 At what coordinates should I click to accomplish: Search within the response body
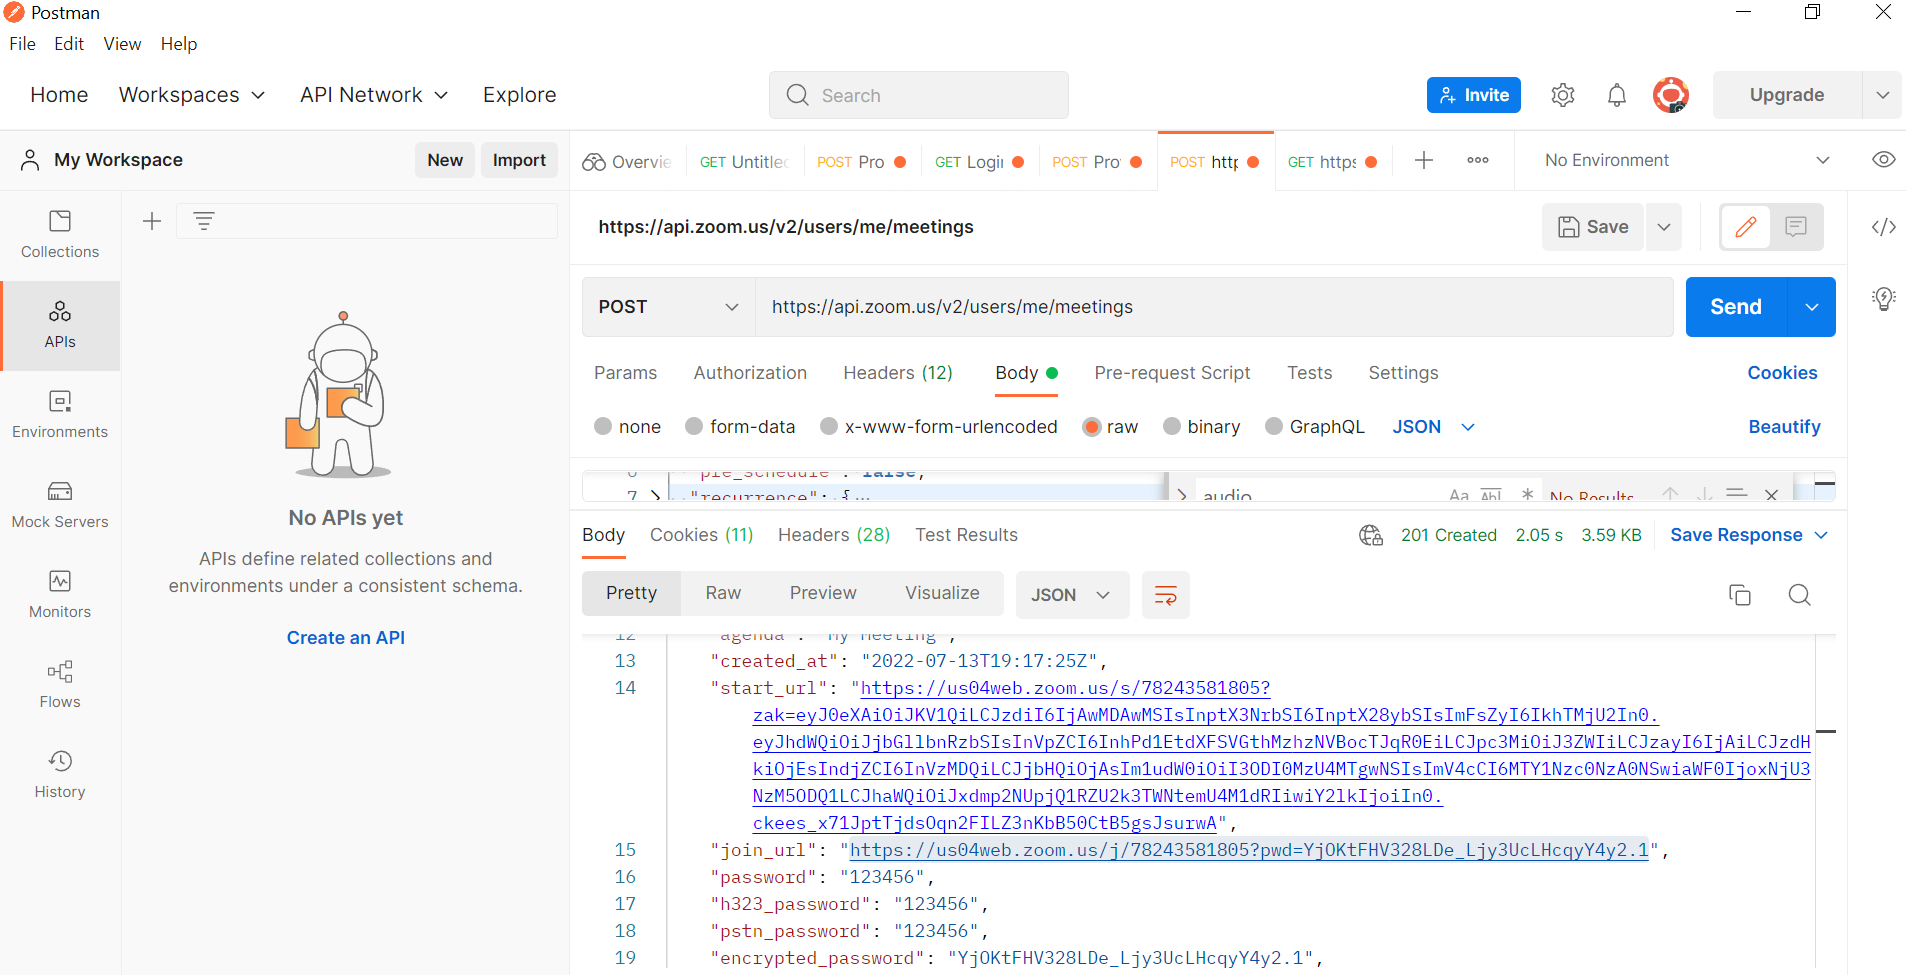tap(1799, 594)
